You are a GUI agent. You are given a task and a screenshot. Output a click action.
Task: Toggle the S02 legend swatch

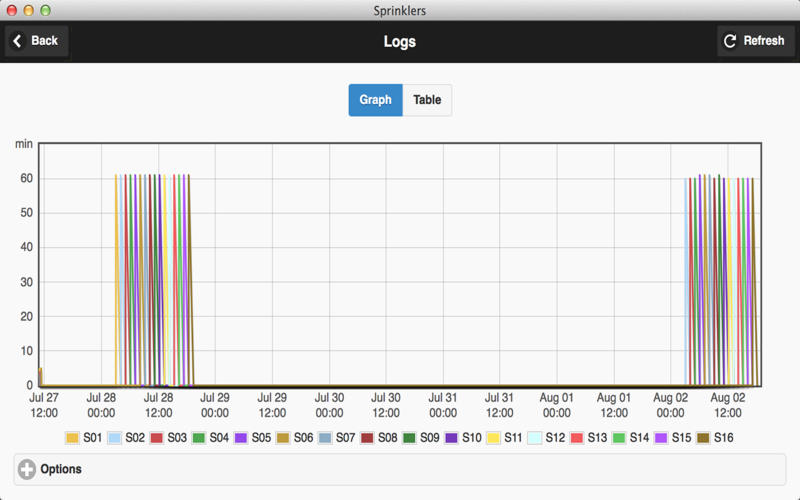point(115,438)
